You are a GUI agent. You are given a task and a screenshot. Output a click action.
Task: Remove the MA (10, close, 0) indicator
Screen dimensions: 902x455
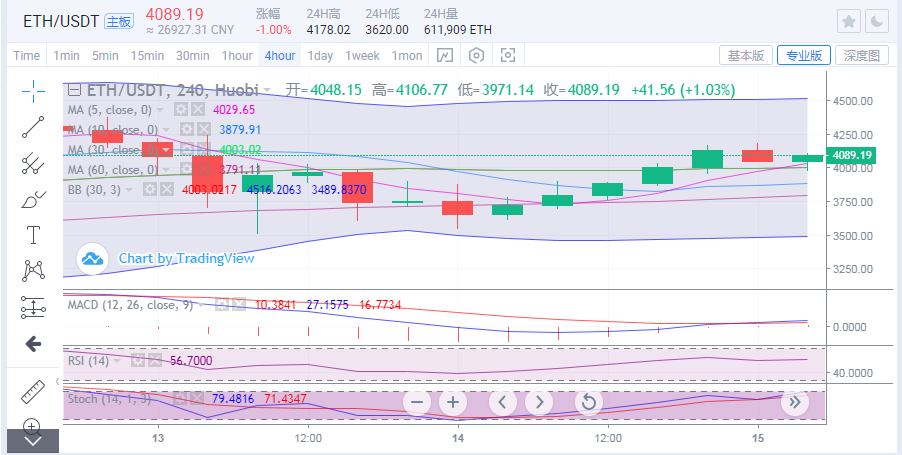(x=204, y=129)
